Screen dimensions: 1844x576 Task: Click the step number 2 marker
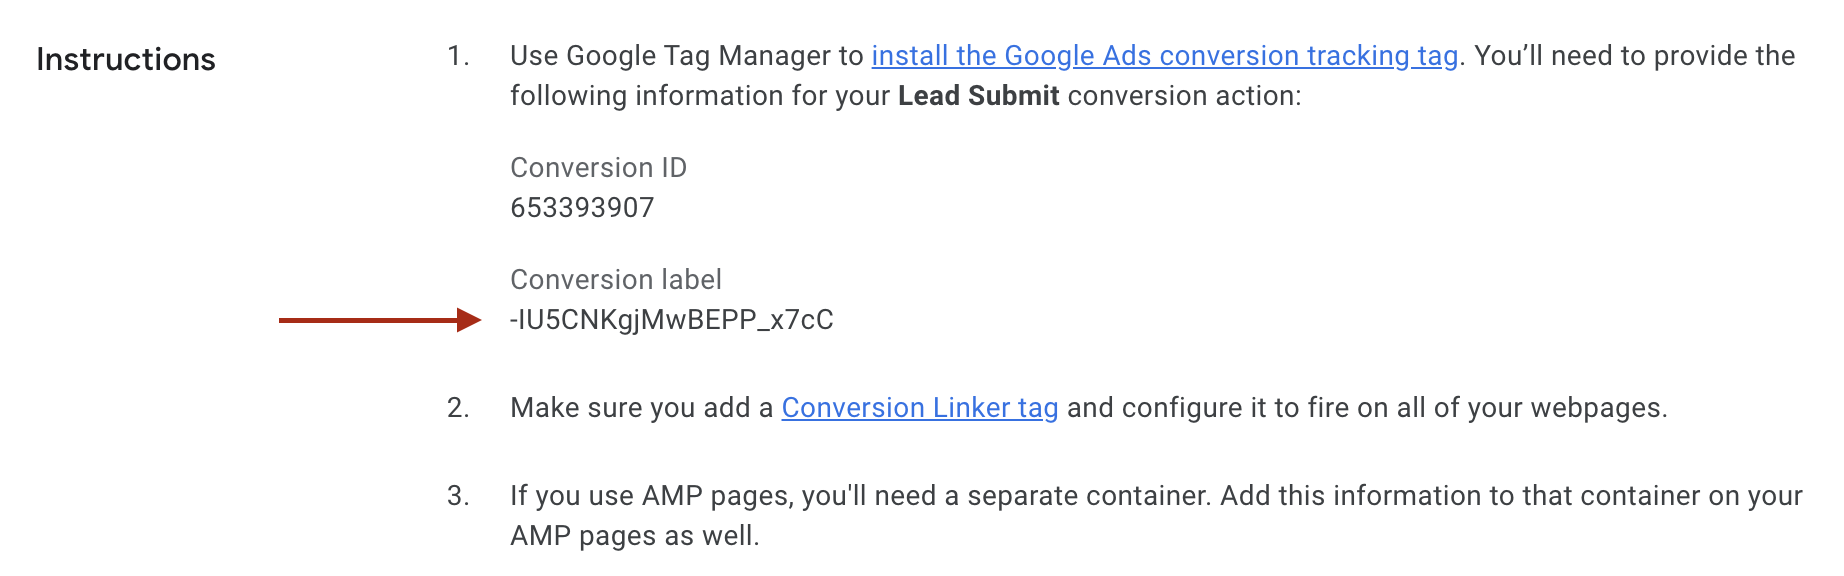458,408
